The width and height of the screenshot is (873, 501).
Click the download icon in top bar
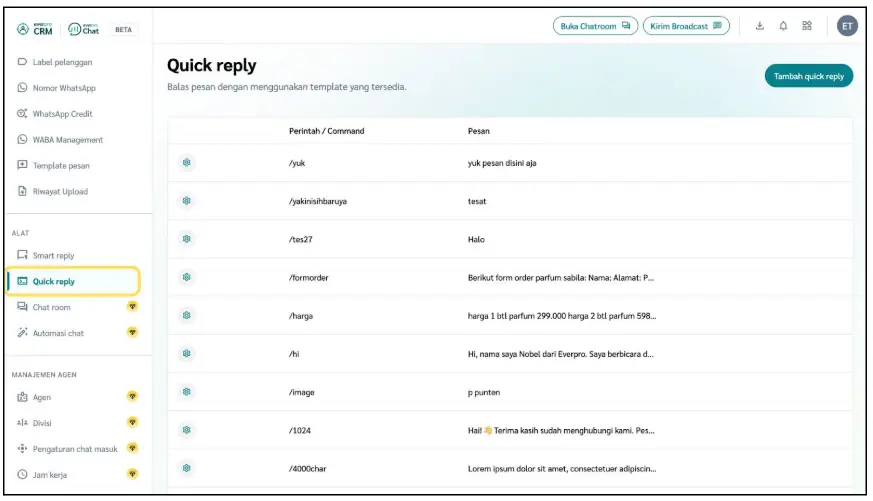759,26
